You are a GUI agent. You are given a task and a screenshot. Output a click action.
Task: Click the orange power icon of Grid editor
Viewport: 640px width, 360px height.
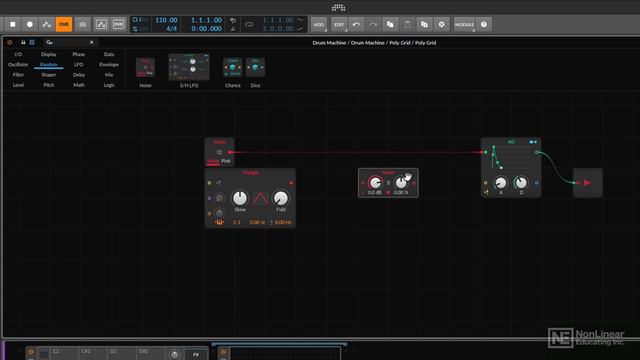click(x=10, y=42)
